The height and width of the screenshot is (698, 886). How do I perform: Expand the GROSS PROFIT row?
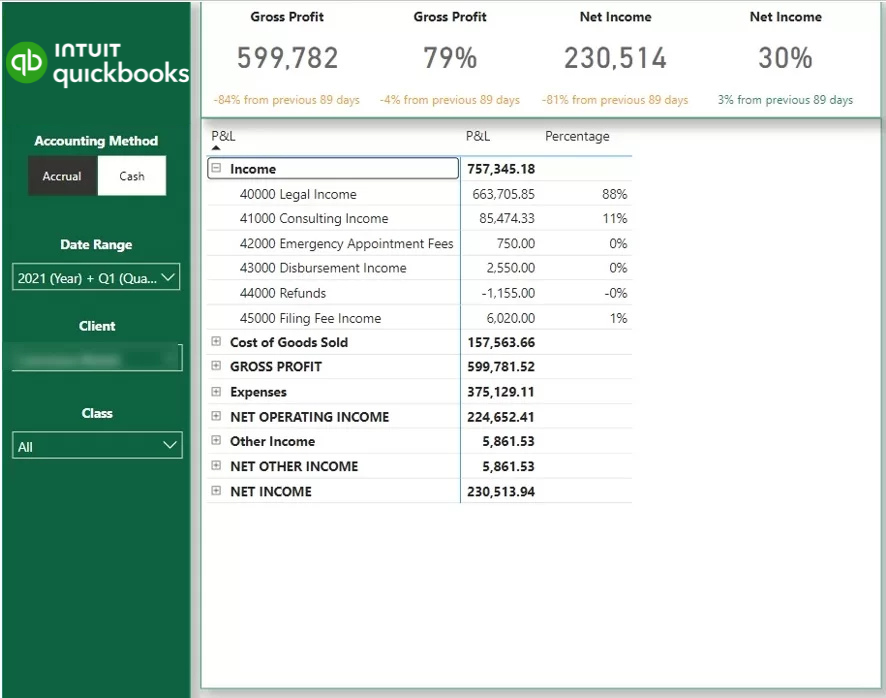tap(216, 366)
